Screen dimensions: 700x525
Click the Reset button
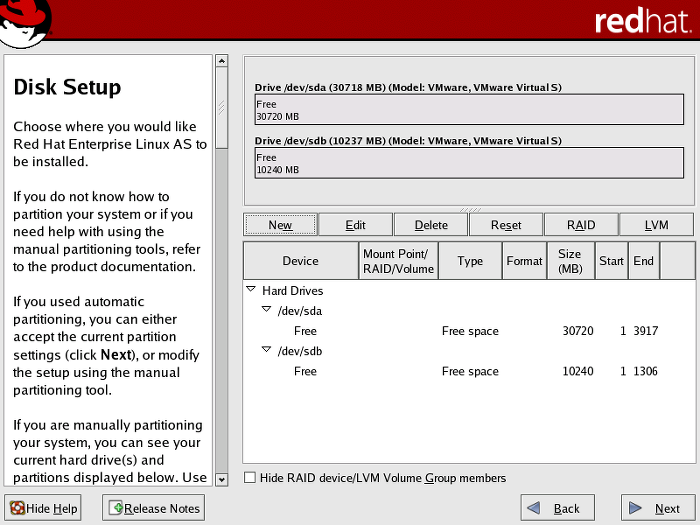pos(506,225)
